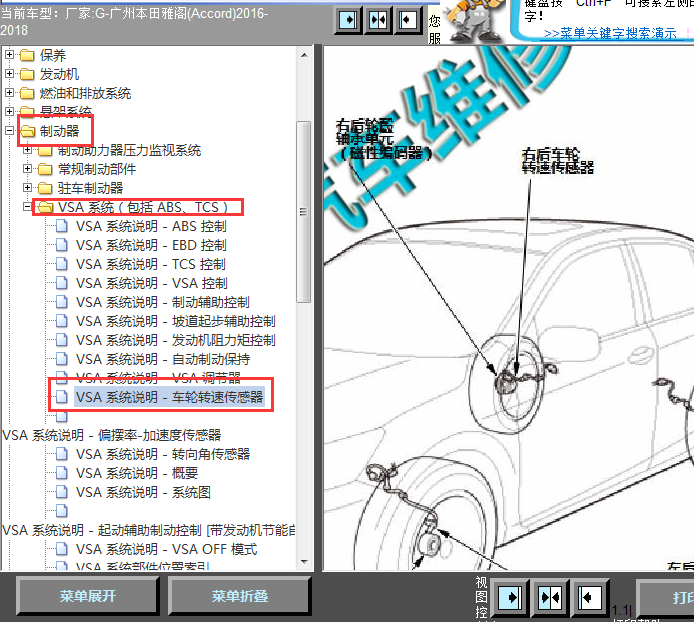Click document icon beside TCS 控制
The height and width of the screenshot is (622, 694).
62,264
